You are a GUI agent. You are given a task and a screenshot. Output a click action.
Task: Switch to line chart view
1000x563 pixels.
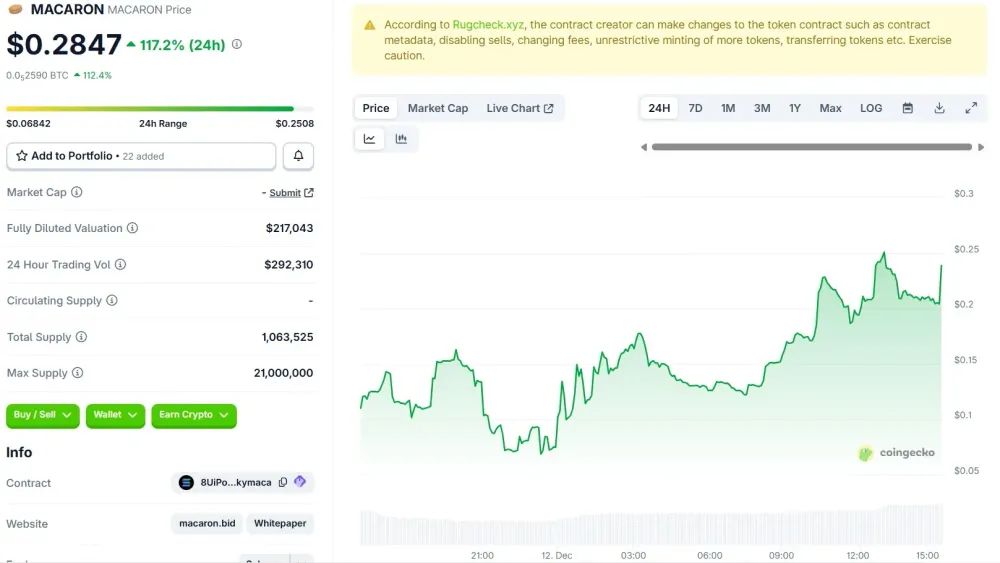coord(369,139)
